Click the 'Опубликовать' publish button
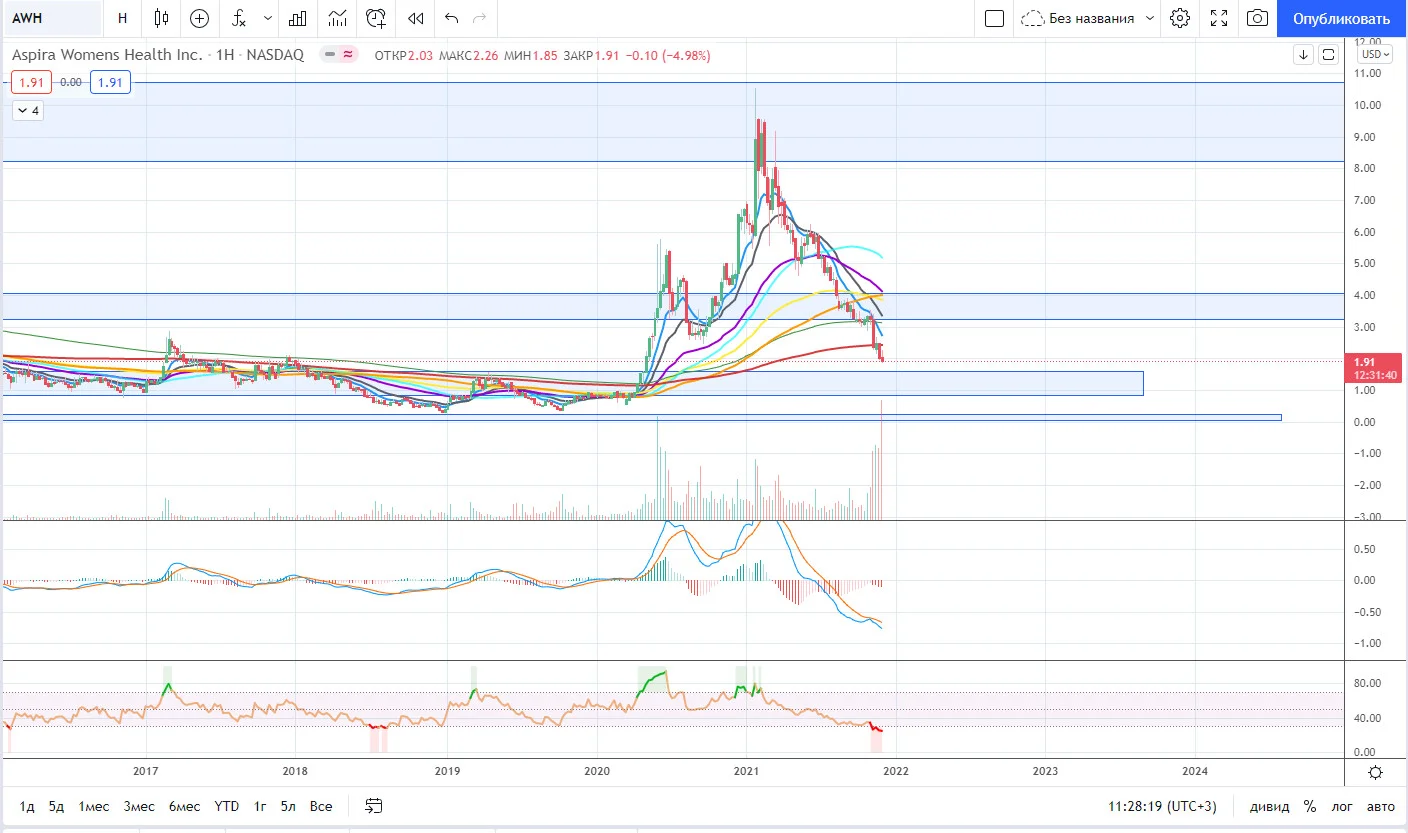This screenshot has height=833, width=1408. 1341,18
